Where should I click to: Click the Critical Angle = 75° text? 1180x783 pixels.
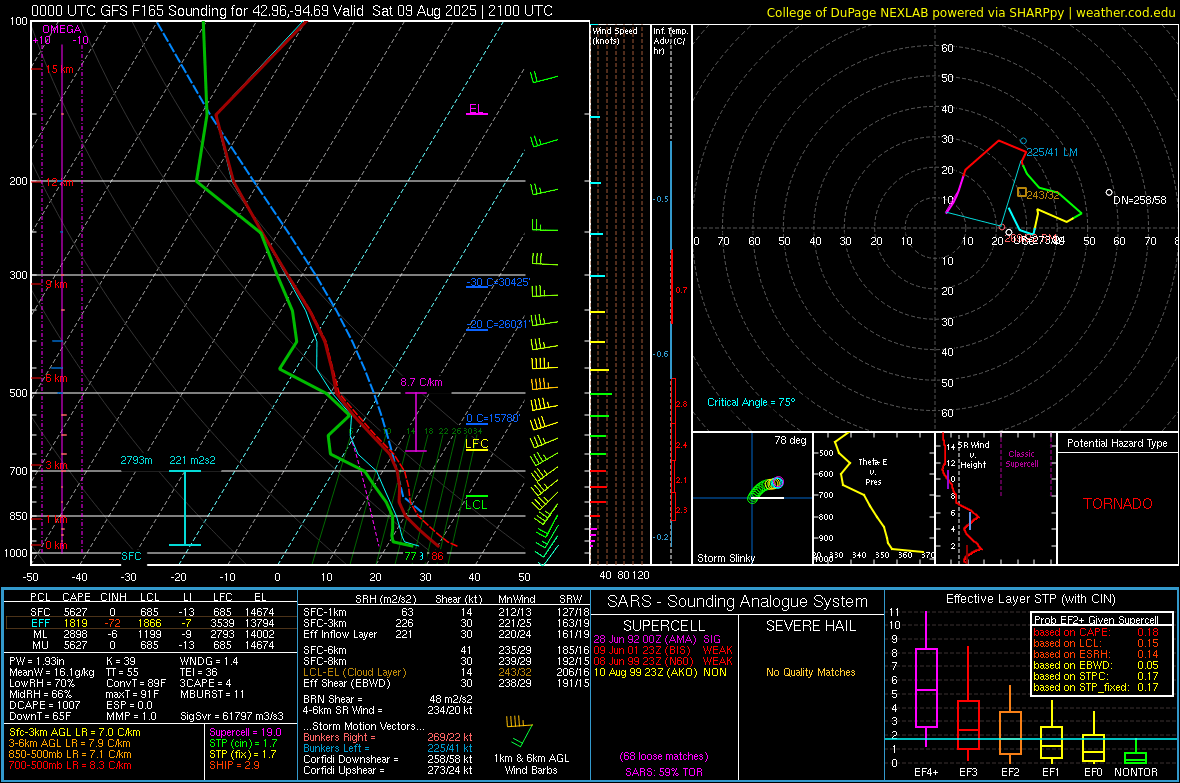[x=751, y=402]
